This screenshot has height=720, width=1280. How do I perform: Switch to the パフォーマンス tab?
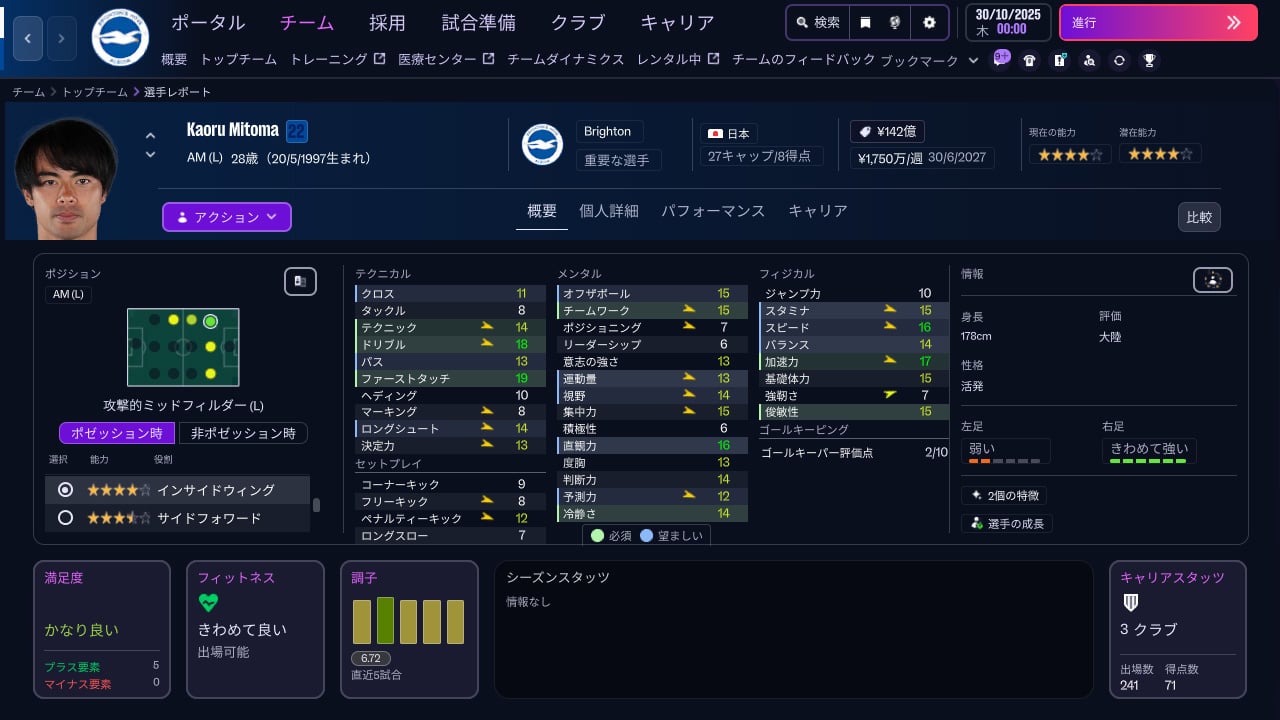pyautogui.click(x=712, y=211)
